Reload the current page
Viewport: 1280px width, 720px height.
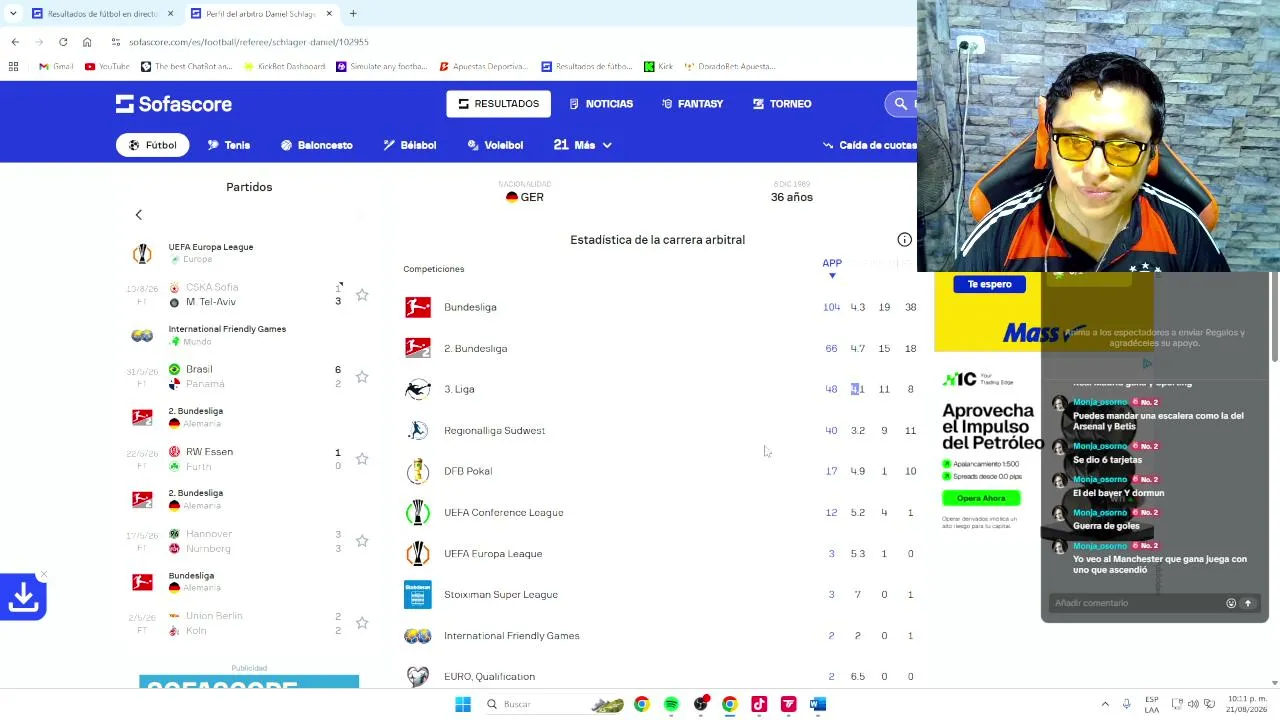pos(63,42)
